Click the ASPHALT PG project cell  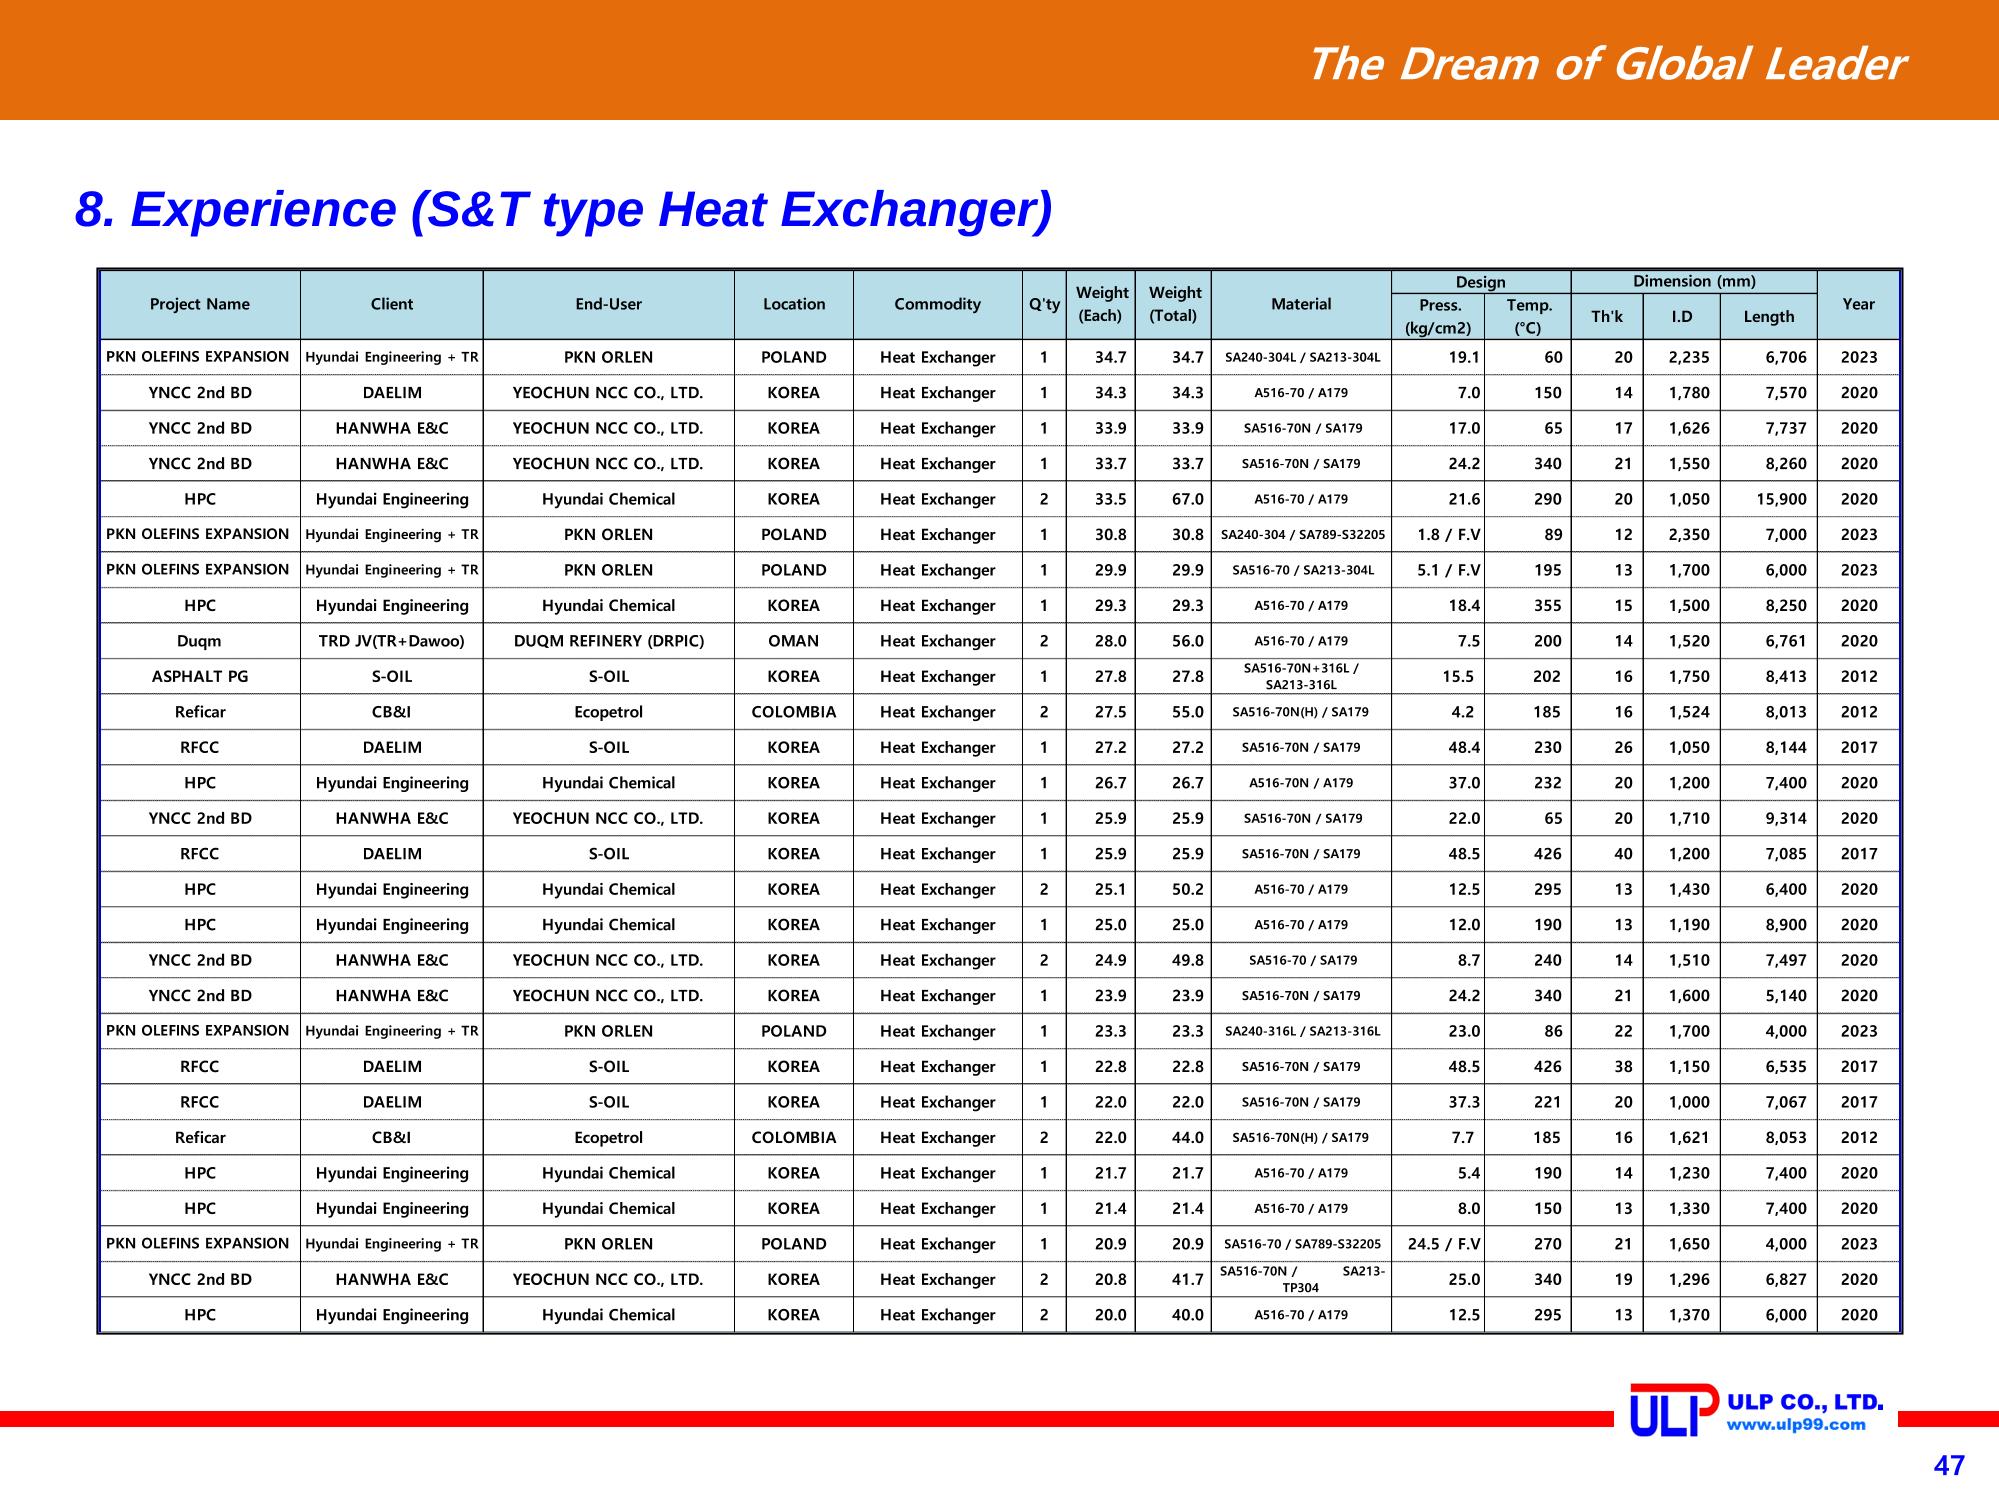pyautogui.click(x=200, y=677)
